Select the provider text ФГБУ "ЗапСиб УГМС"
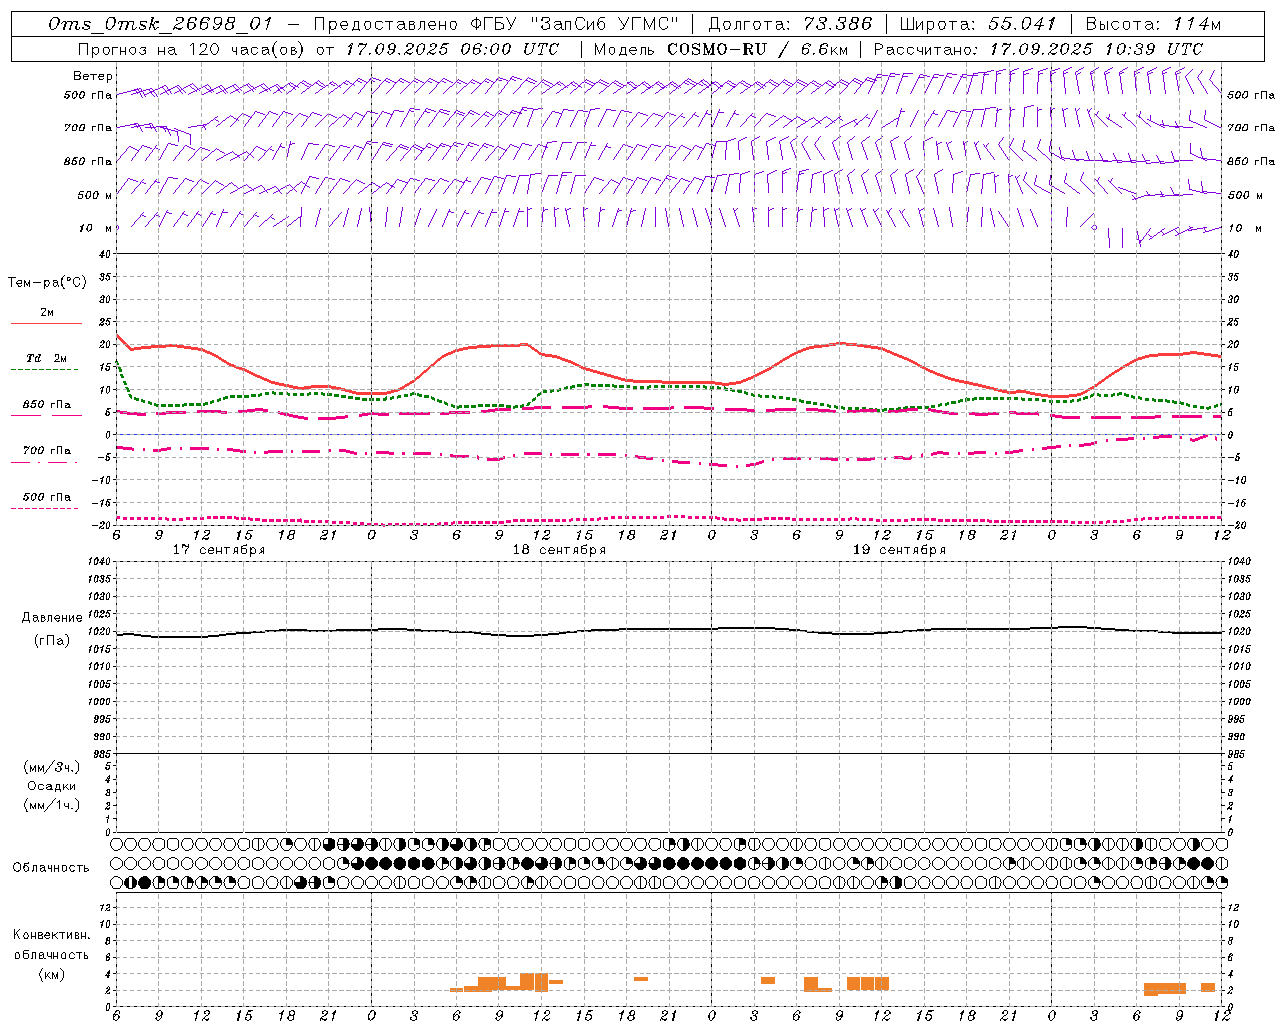This screenshot has width=1280, height=1024. (x=574, y=24)
